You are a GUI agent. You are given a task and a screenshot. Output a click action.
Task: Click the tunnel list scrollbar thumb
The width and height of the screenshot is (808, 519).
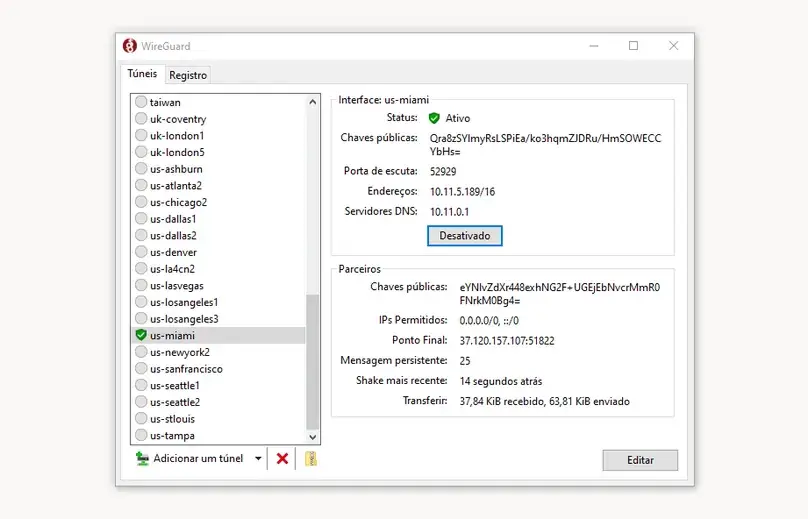click(x=312, y=362)
